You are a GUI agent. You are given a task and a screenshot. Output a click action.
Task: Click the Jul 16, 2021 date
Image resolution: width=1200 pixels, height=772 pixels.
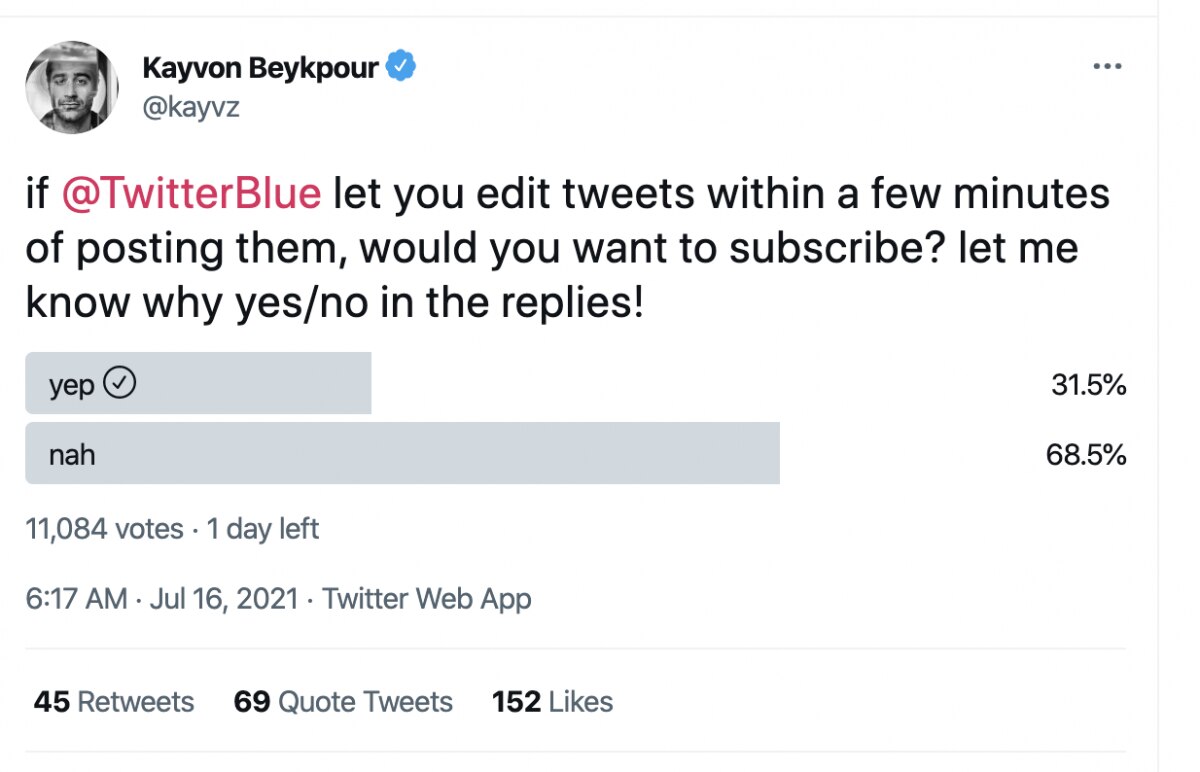224,599
